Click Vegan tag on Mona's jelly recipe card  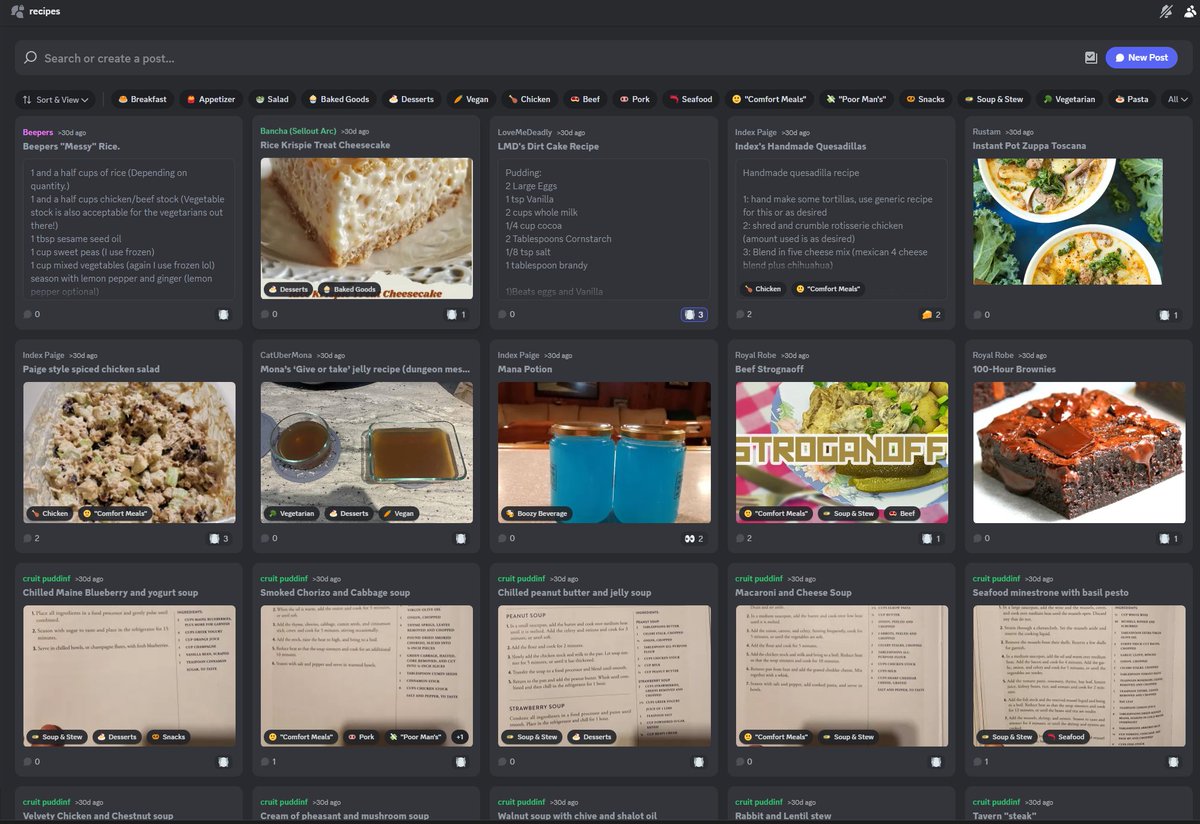[x=397, y=513]
